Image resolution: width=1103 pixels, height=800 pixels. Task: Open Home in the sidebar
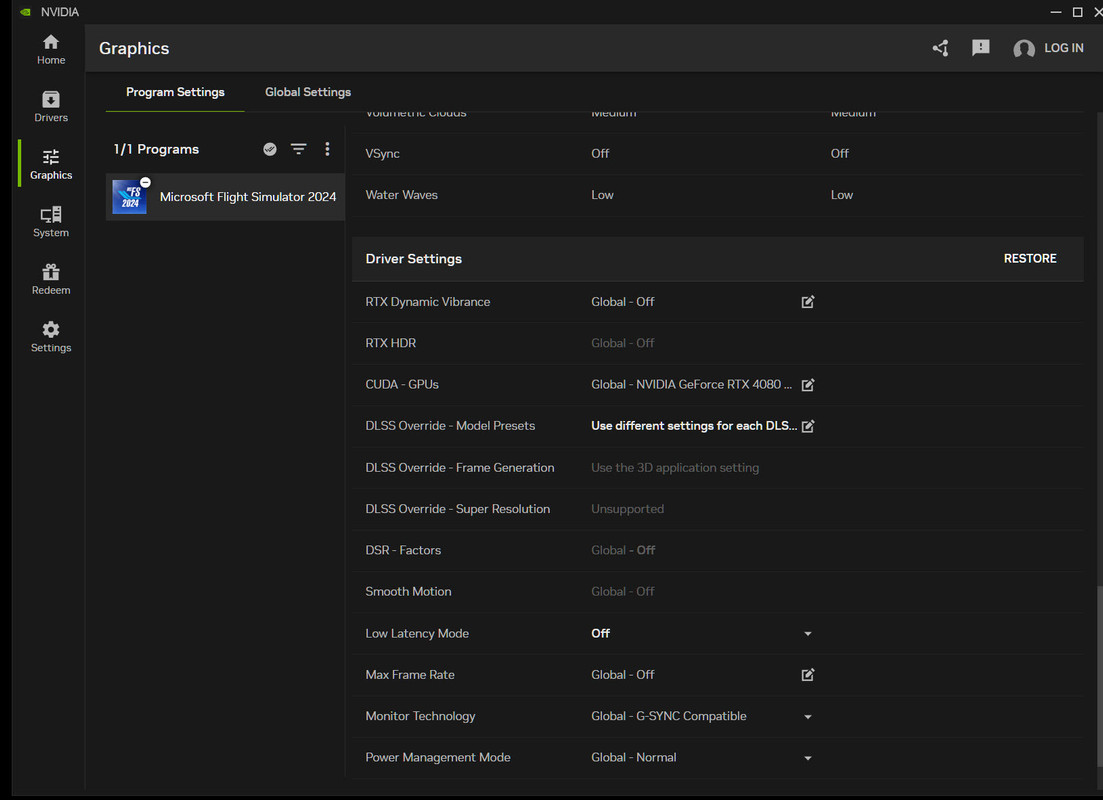(x=51, y=49)
